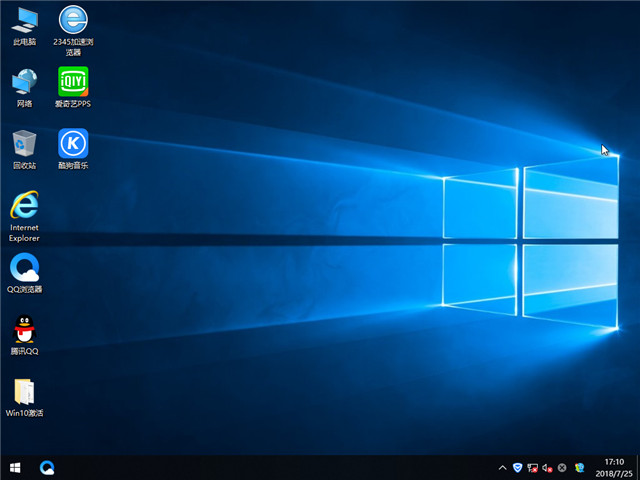Open the blue shield security tray icon
The image size is (640, 480).
[517, 467]
